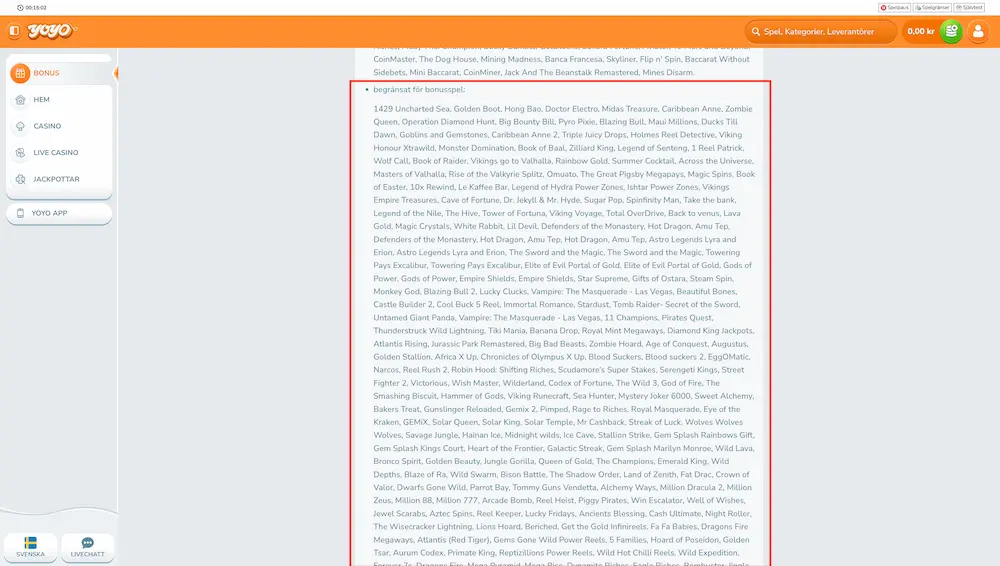Click the Spelgränser button

click(x=932, y=8)
